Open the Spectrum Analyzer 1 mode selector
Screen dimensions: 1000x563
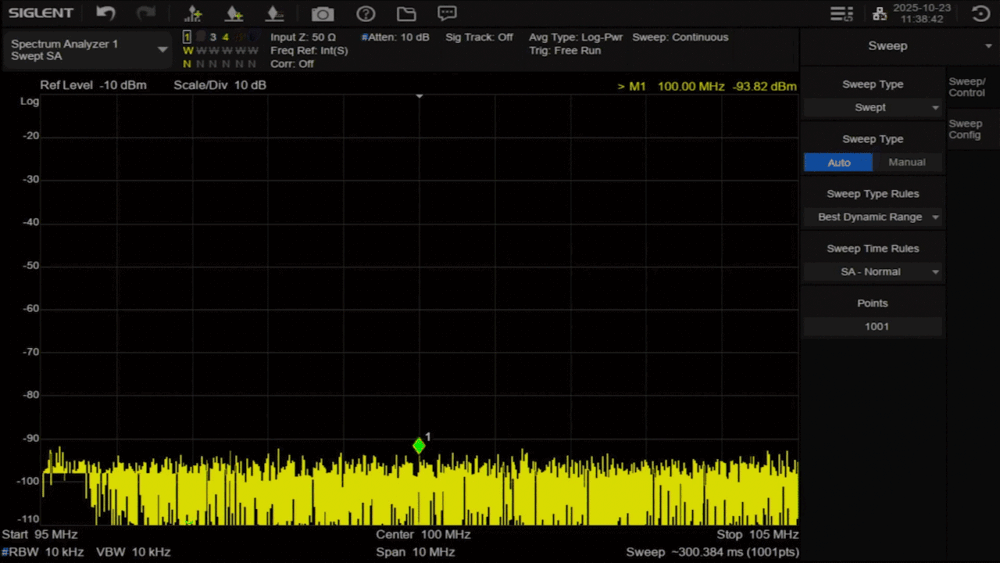pyautogui.click(x=89, y=50)
